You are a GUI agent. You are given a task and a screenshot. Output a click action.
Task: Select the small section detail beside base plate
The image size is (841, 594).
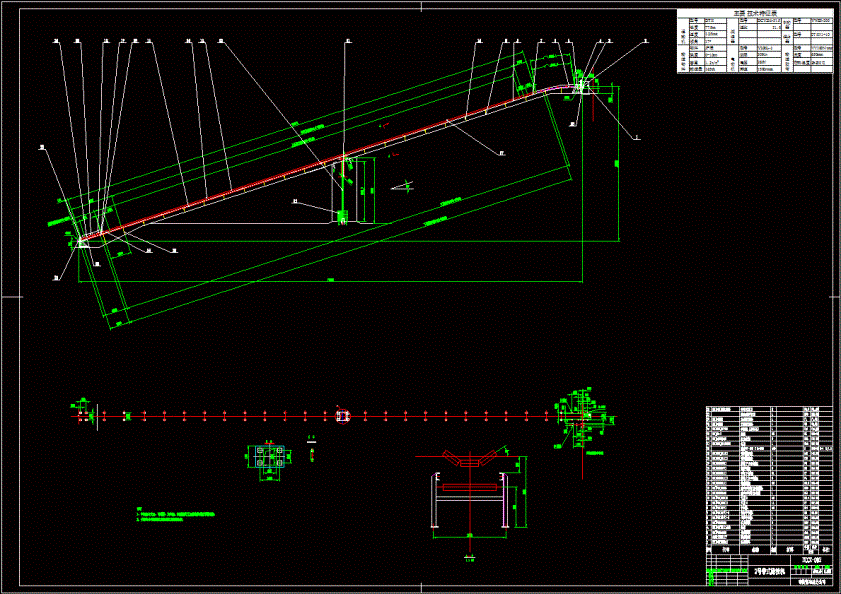312,452
